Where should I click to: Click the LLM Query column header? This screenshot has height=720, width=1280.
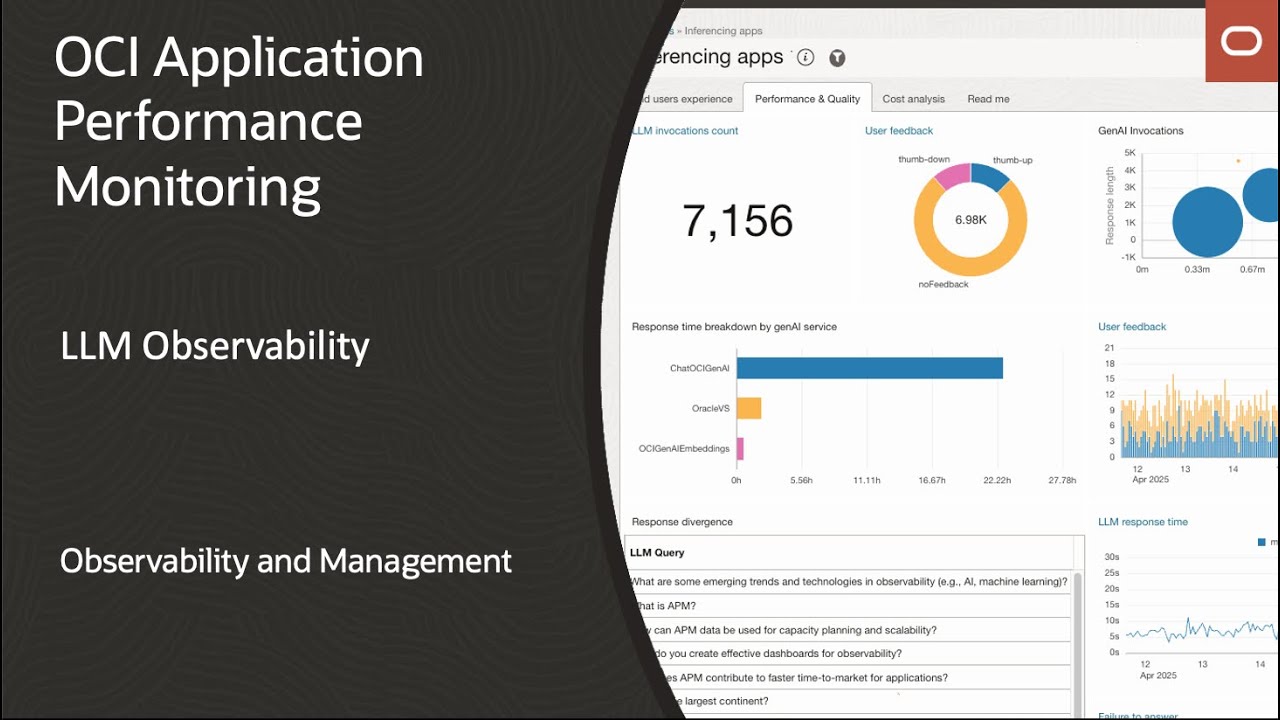[x=657, y=552]
